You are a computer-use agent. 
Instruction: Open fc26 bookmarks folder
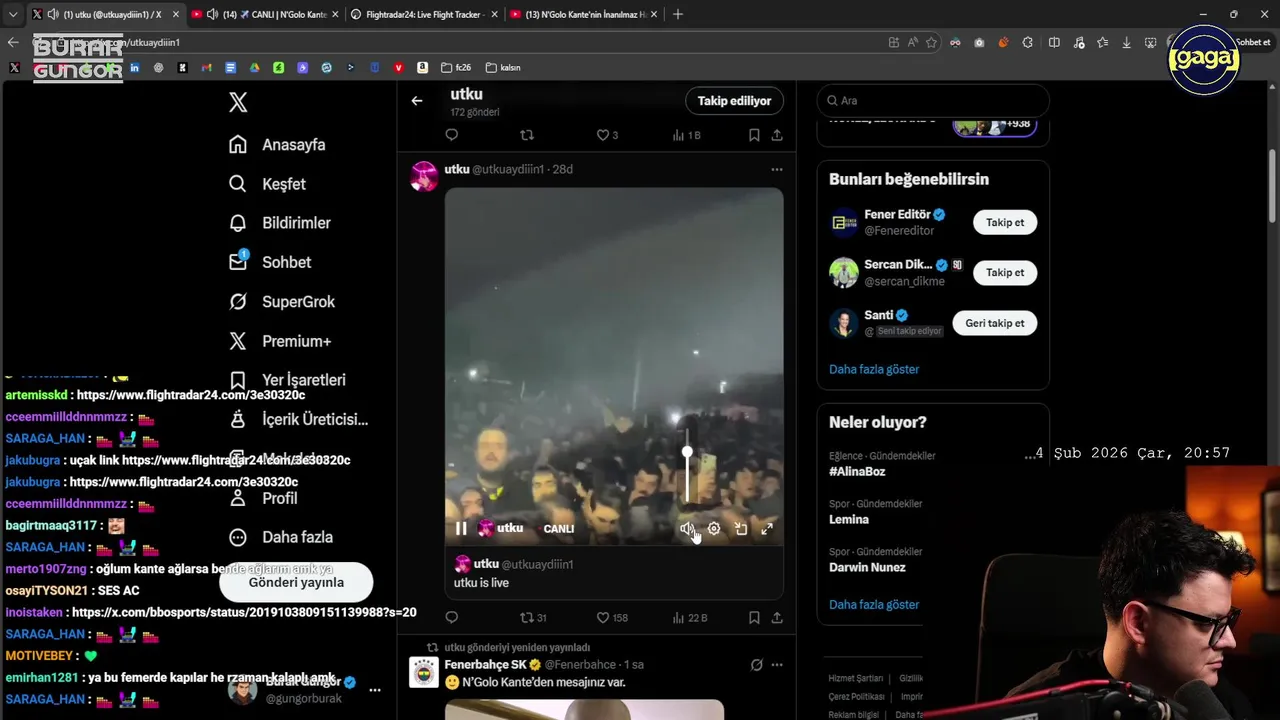(455, 67)
